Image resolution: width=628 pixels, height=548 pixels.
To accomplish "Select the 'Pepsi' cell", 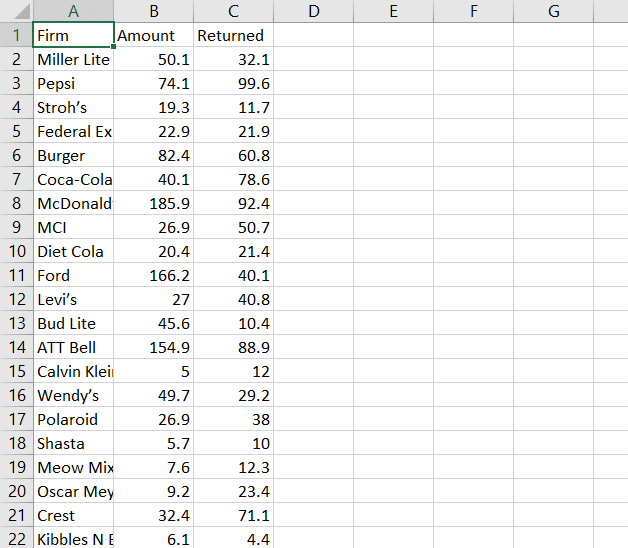I will tap(73, 83).
